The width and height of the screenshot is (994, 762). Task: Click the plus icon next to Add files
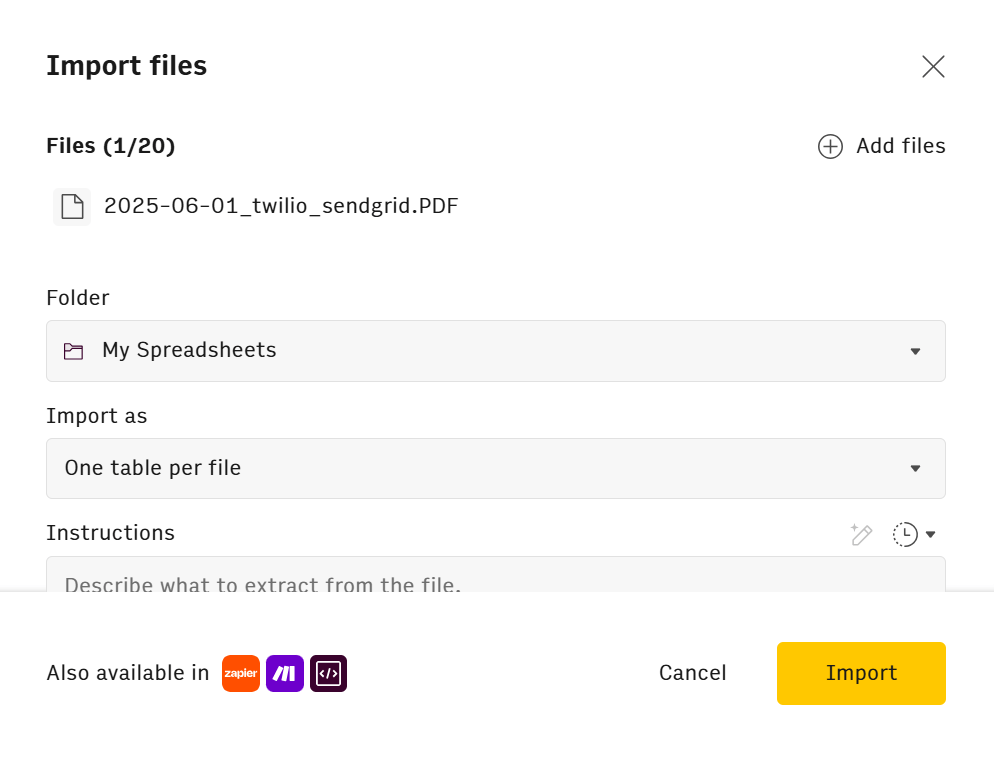[830, 146]
